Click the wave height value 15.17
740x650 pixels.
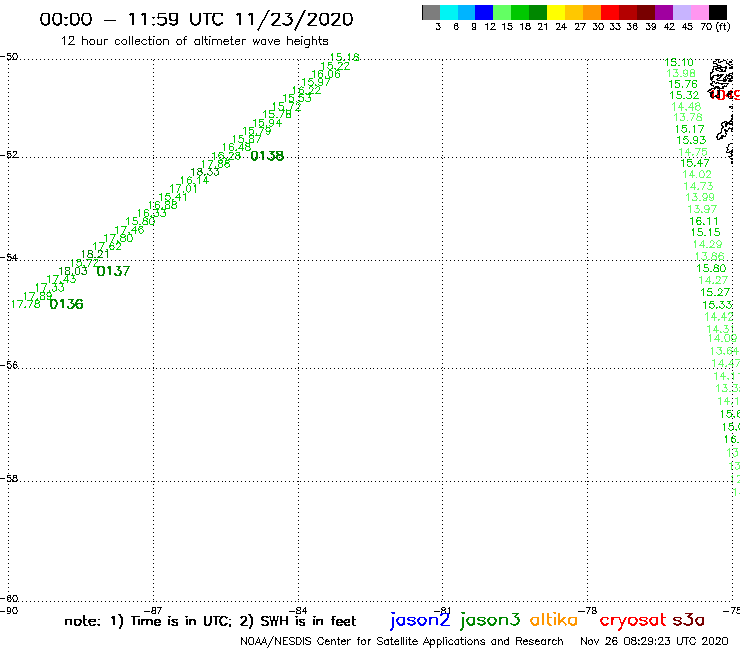[x=690, y=129]
